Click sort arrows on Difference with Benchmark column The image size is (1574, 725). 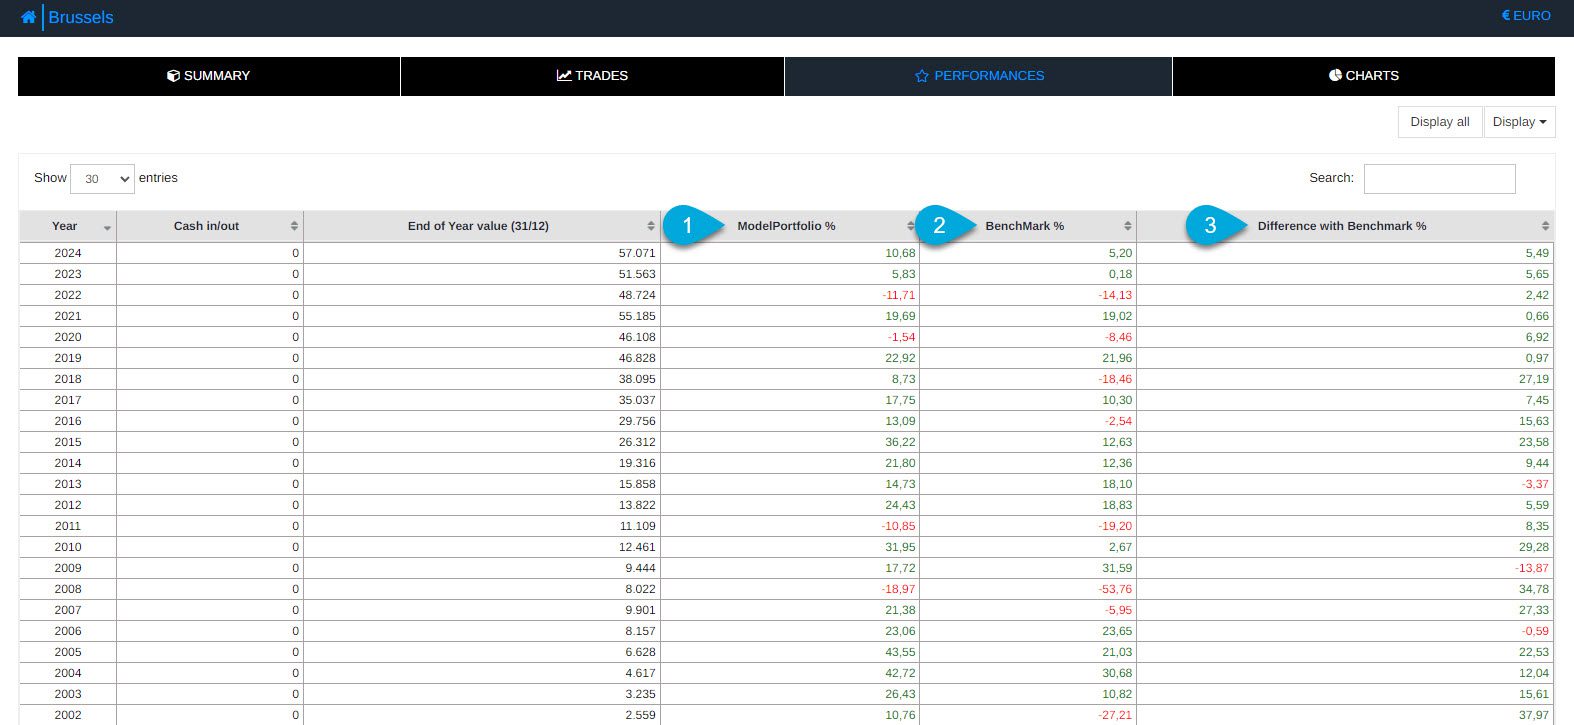[1545, 226]
